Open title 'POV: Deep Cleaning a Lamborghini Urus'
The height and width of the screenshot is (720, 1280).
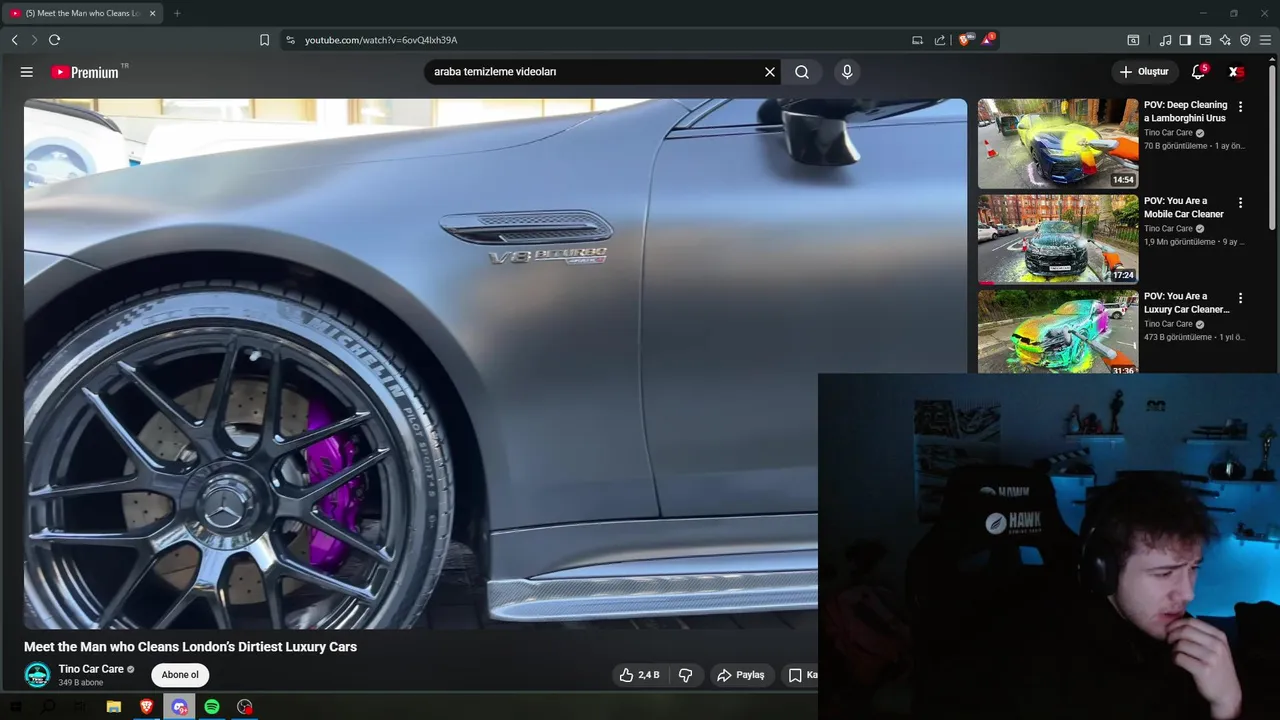click(x=1186, y=111)
